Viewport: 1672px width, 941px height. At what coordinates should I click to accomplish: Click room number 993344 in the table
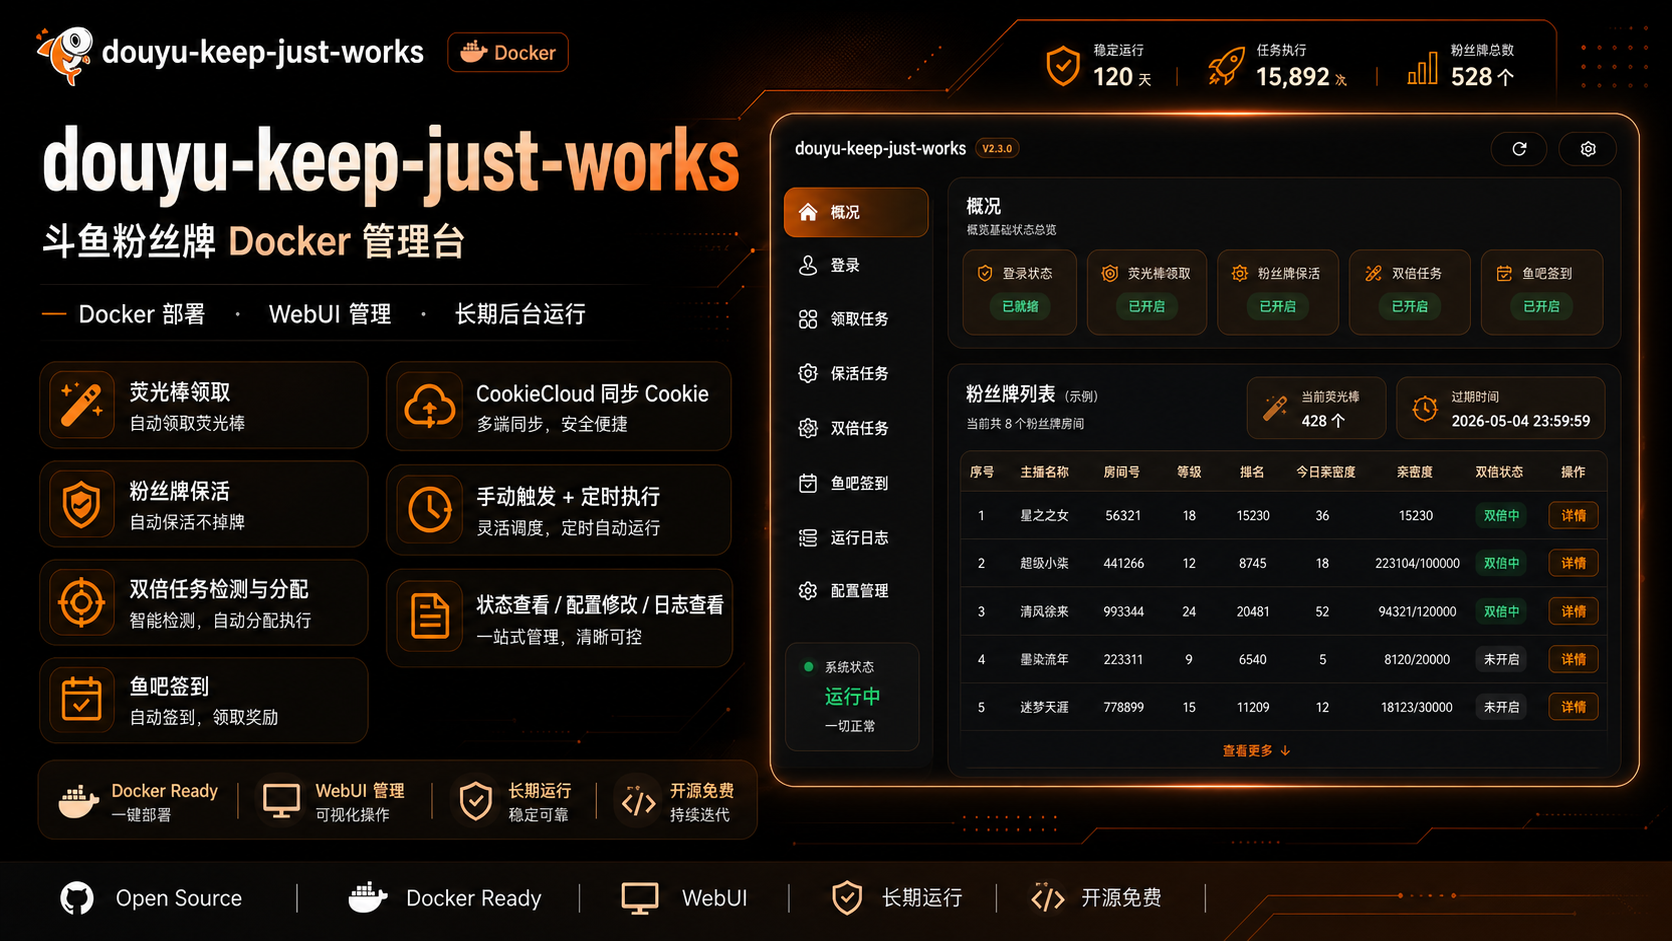(x=1123, y=611)
